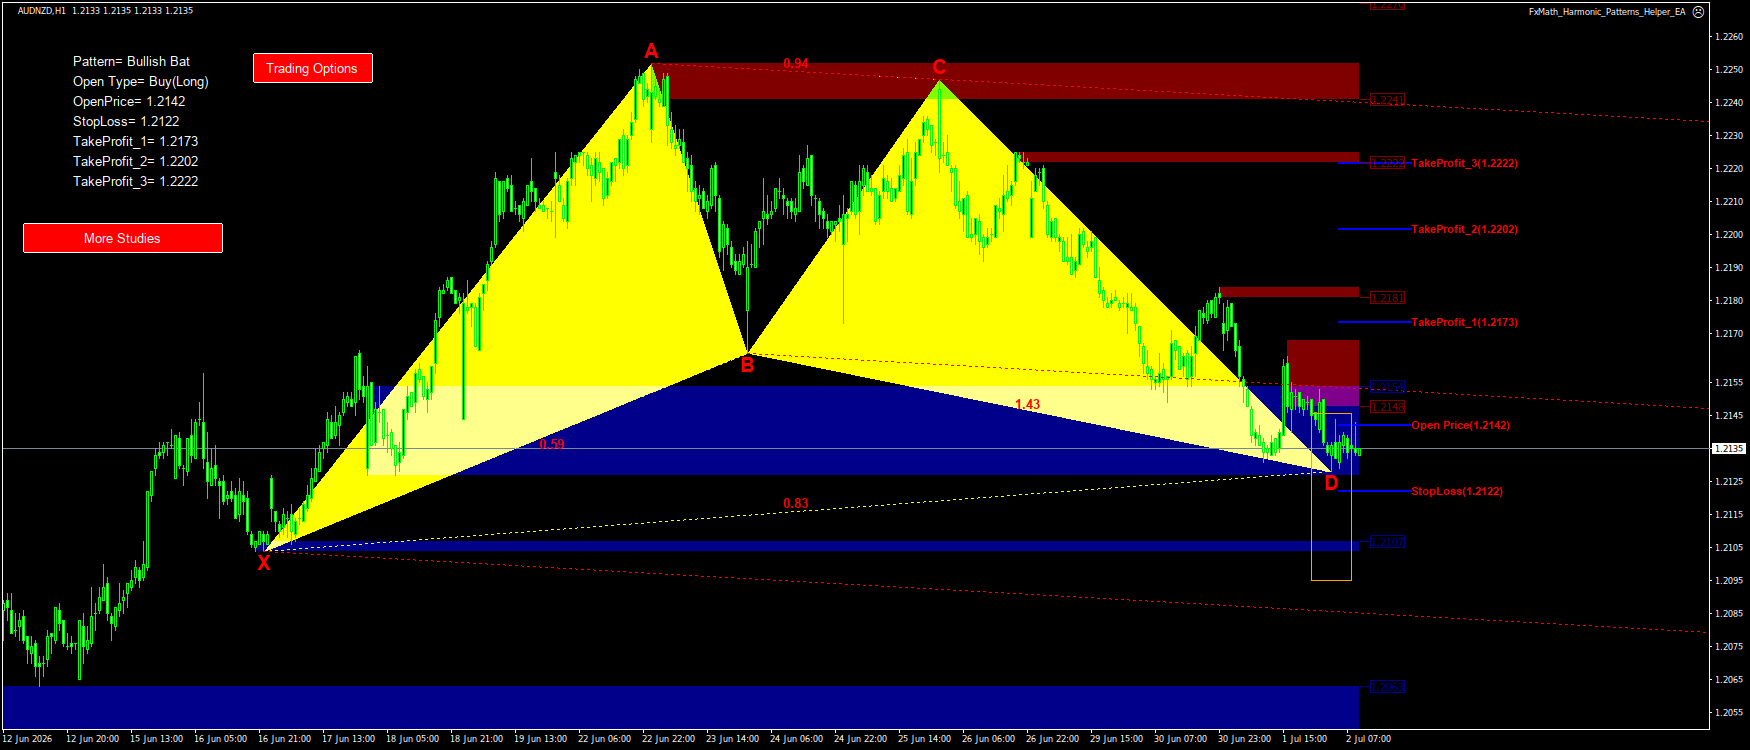The height and width of the screenshot is (750, 1750).
Task: Select the pattern point D label
Action: click(x=1331, y=483)
